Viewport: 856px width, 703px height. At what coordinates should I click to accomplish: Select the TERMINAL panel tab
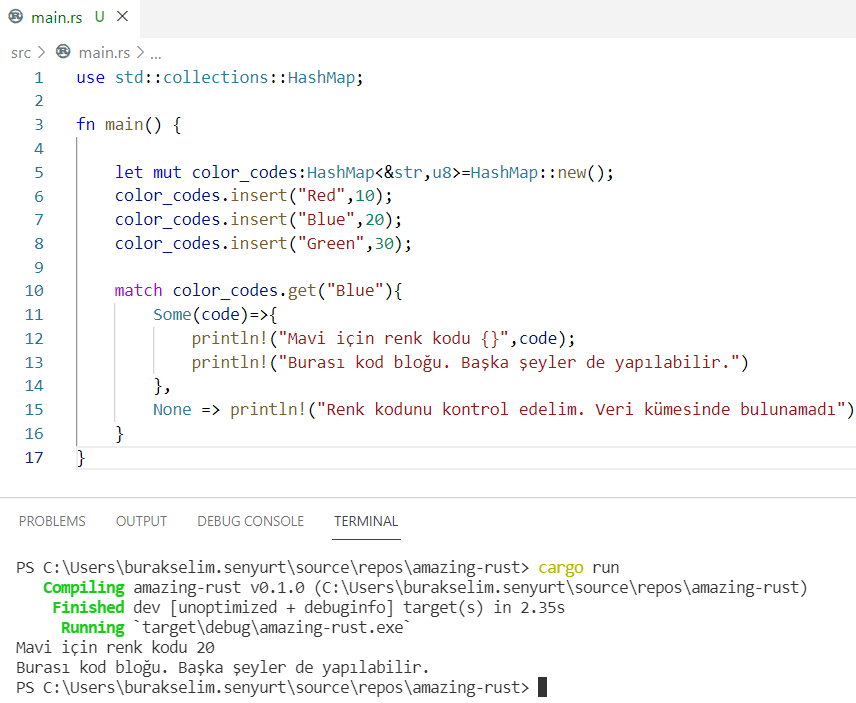tap(366, 521)
